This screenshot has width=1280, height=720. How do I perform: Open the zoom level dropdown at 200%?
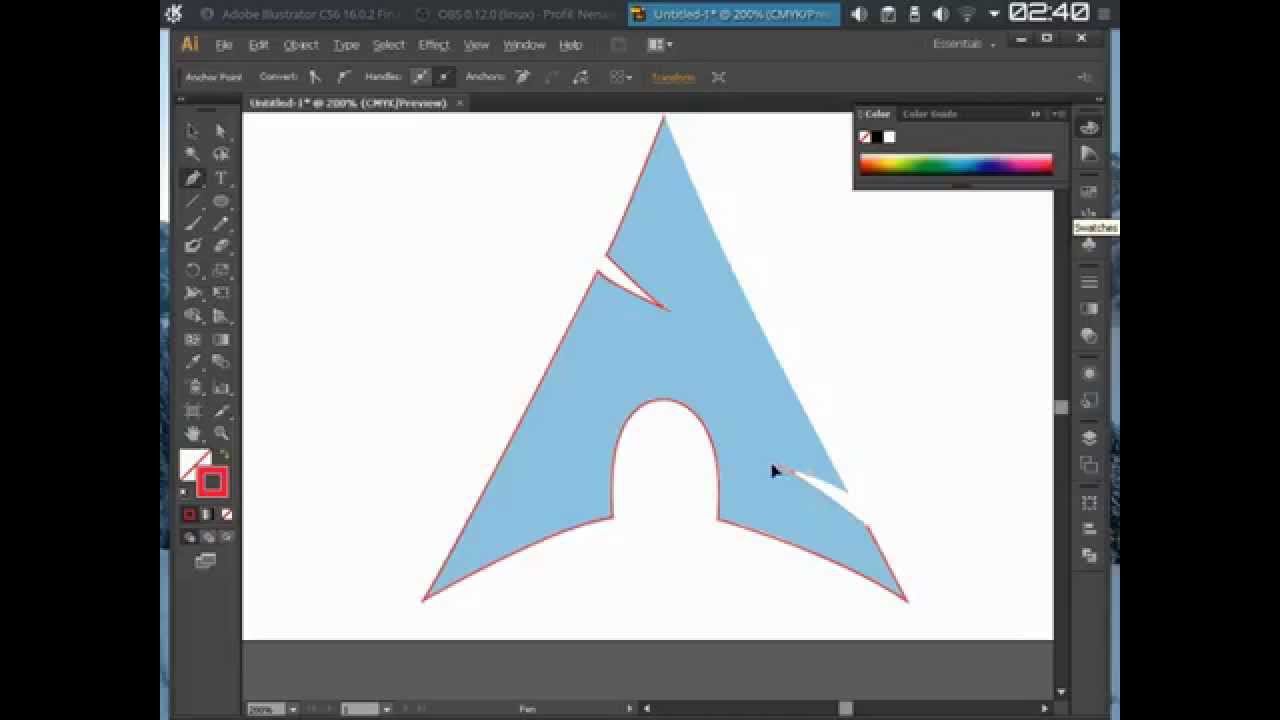point(293,709)
